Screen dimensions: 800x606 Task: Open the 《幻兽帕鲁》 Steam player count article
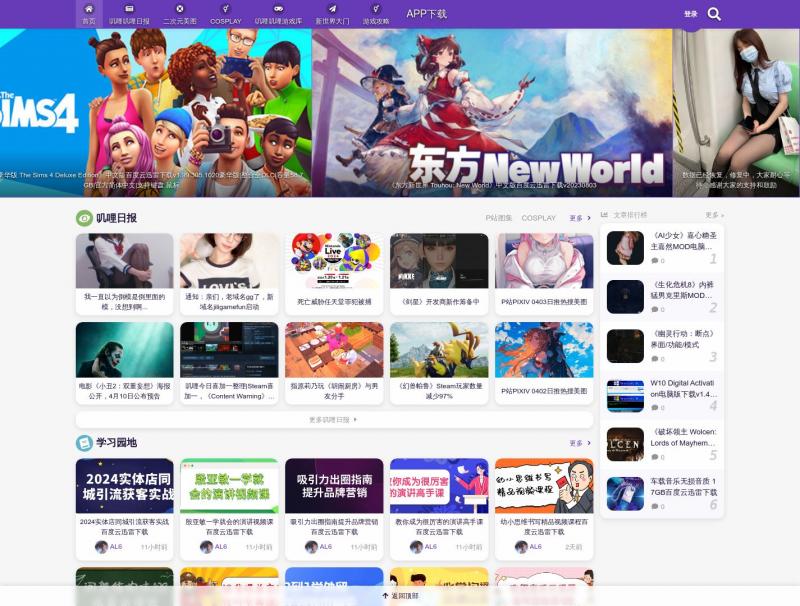coord(439,391)
